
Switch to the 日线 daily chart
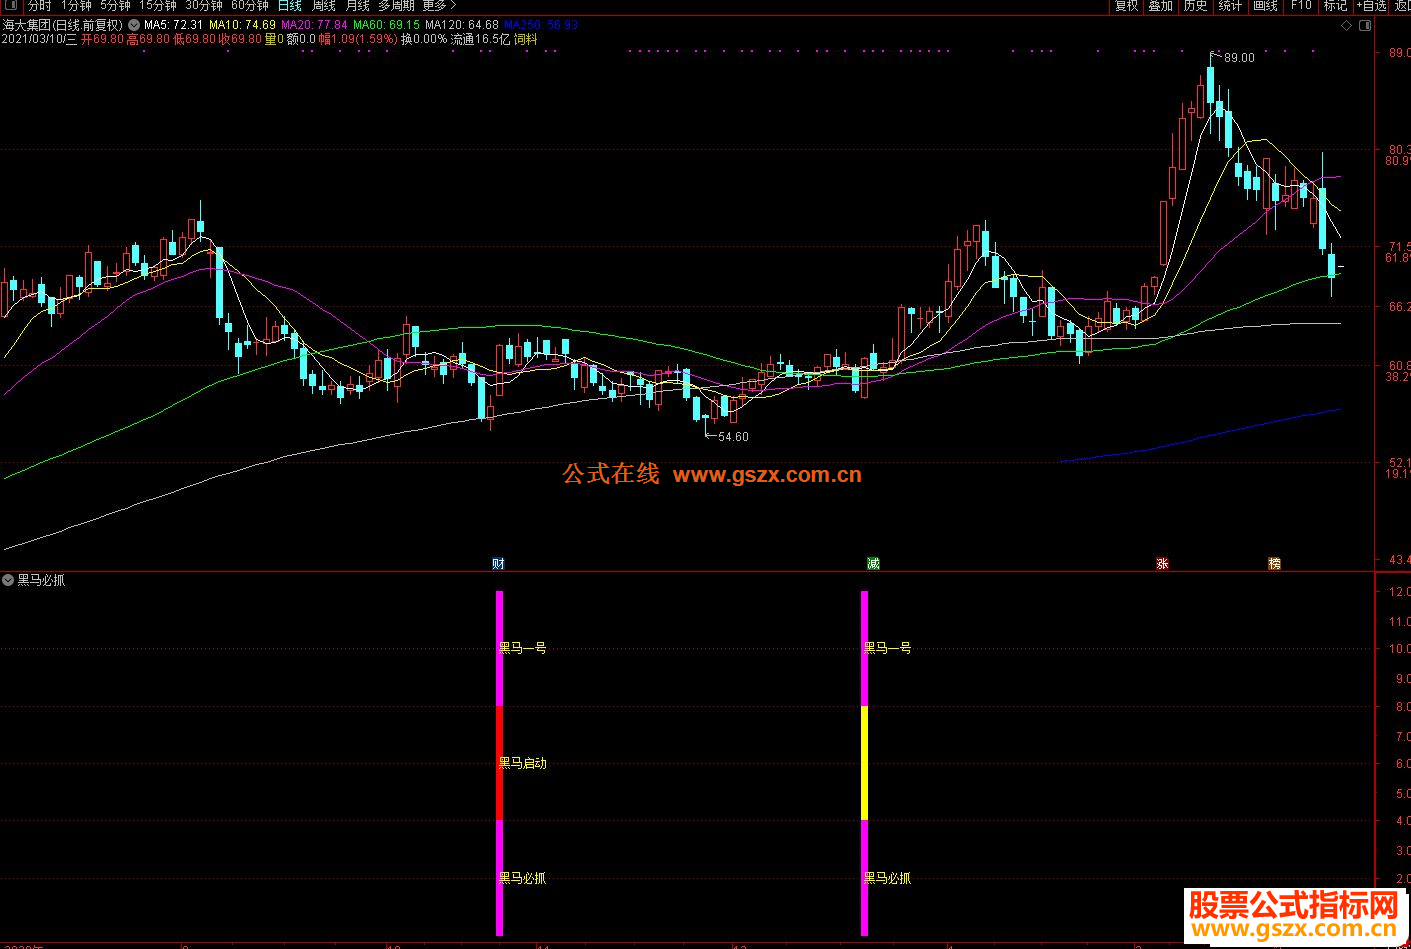click(290, 6)
